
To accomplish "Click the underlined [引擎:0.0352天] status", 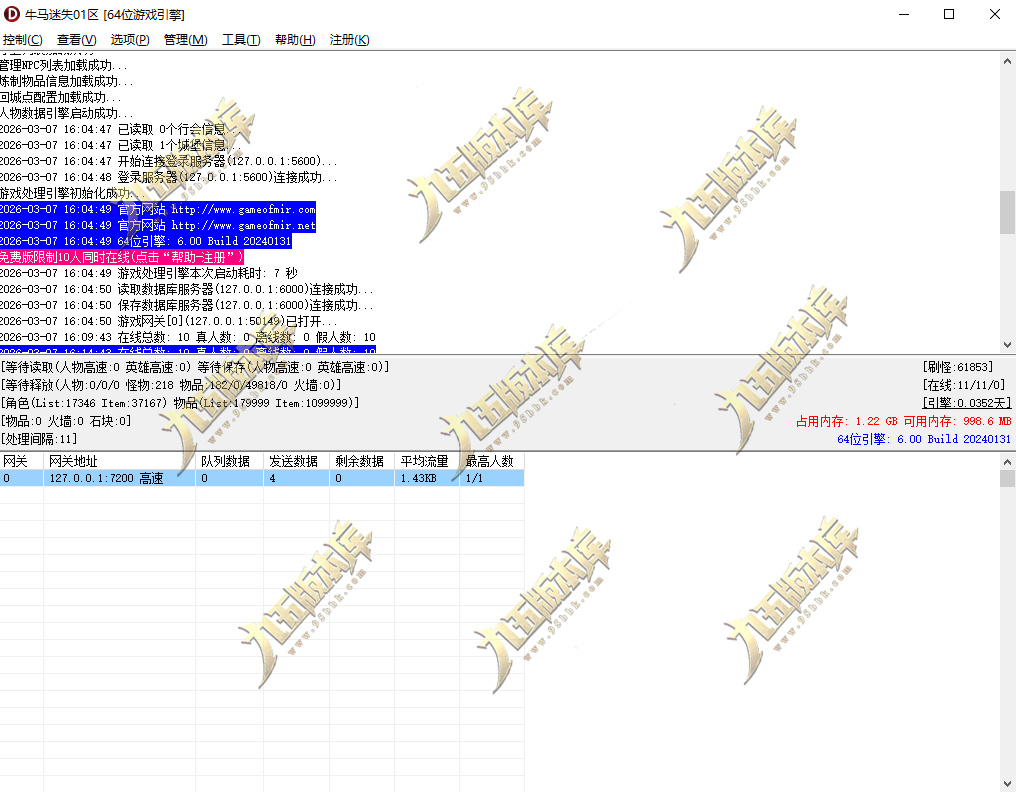I will [x=966, y=403].
